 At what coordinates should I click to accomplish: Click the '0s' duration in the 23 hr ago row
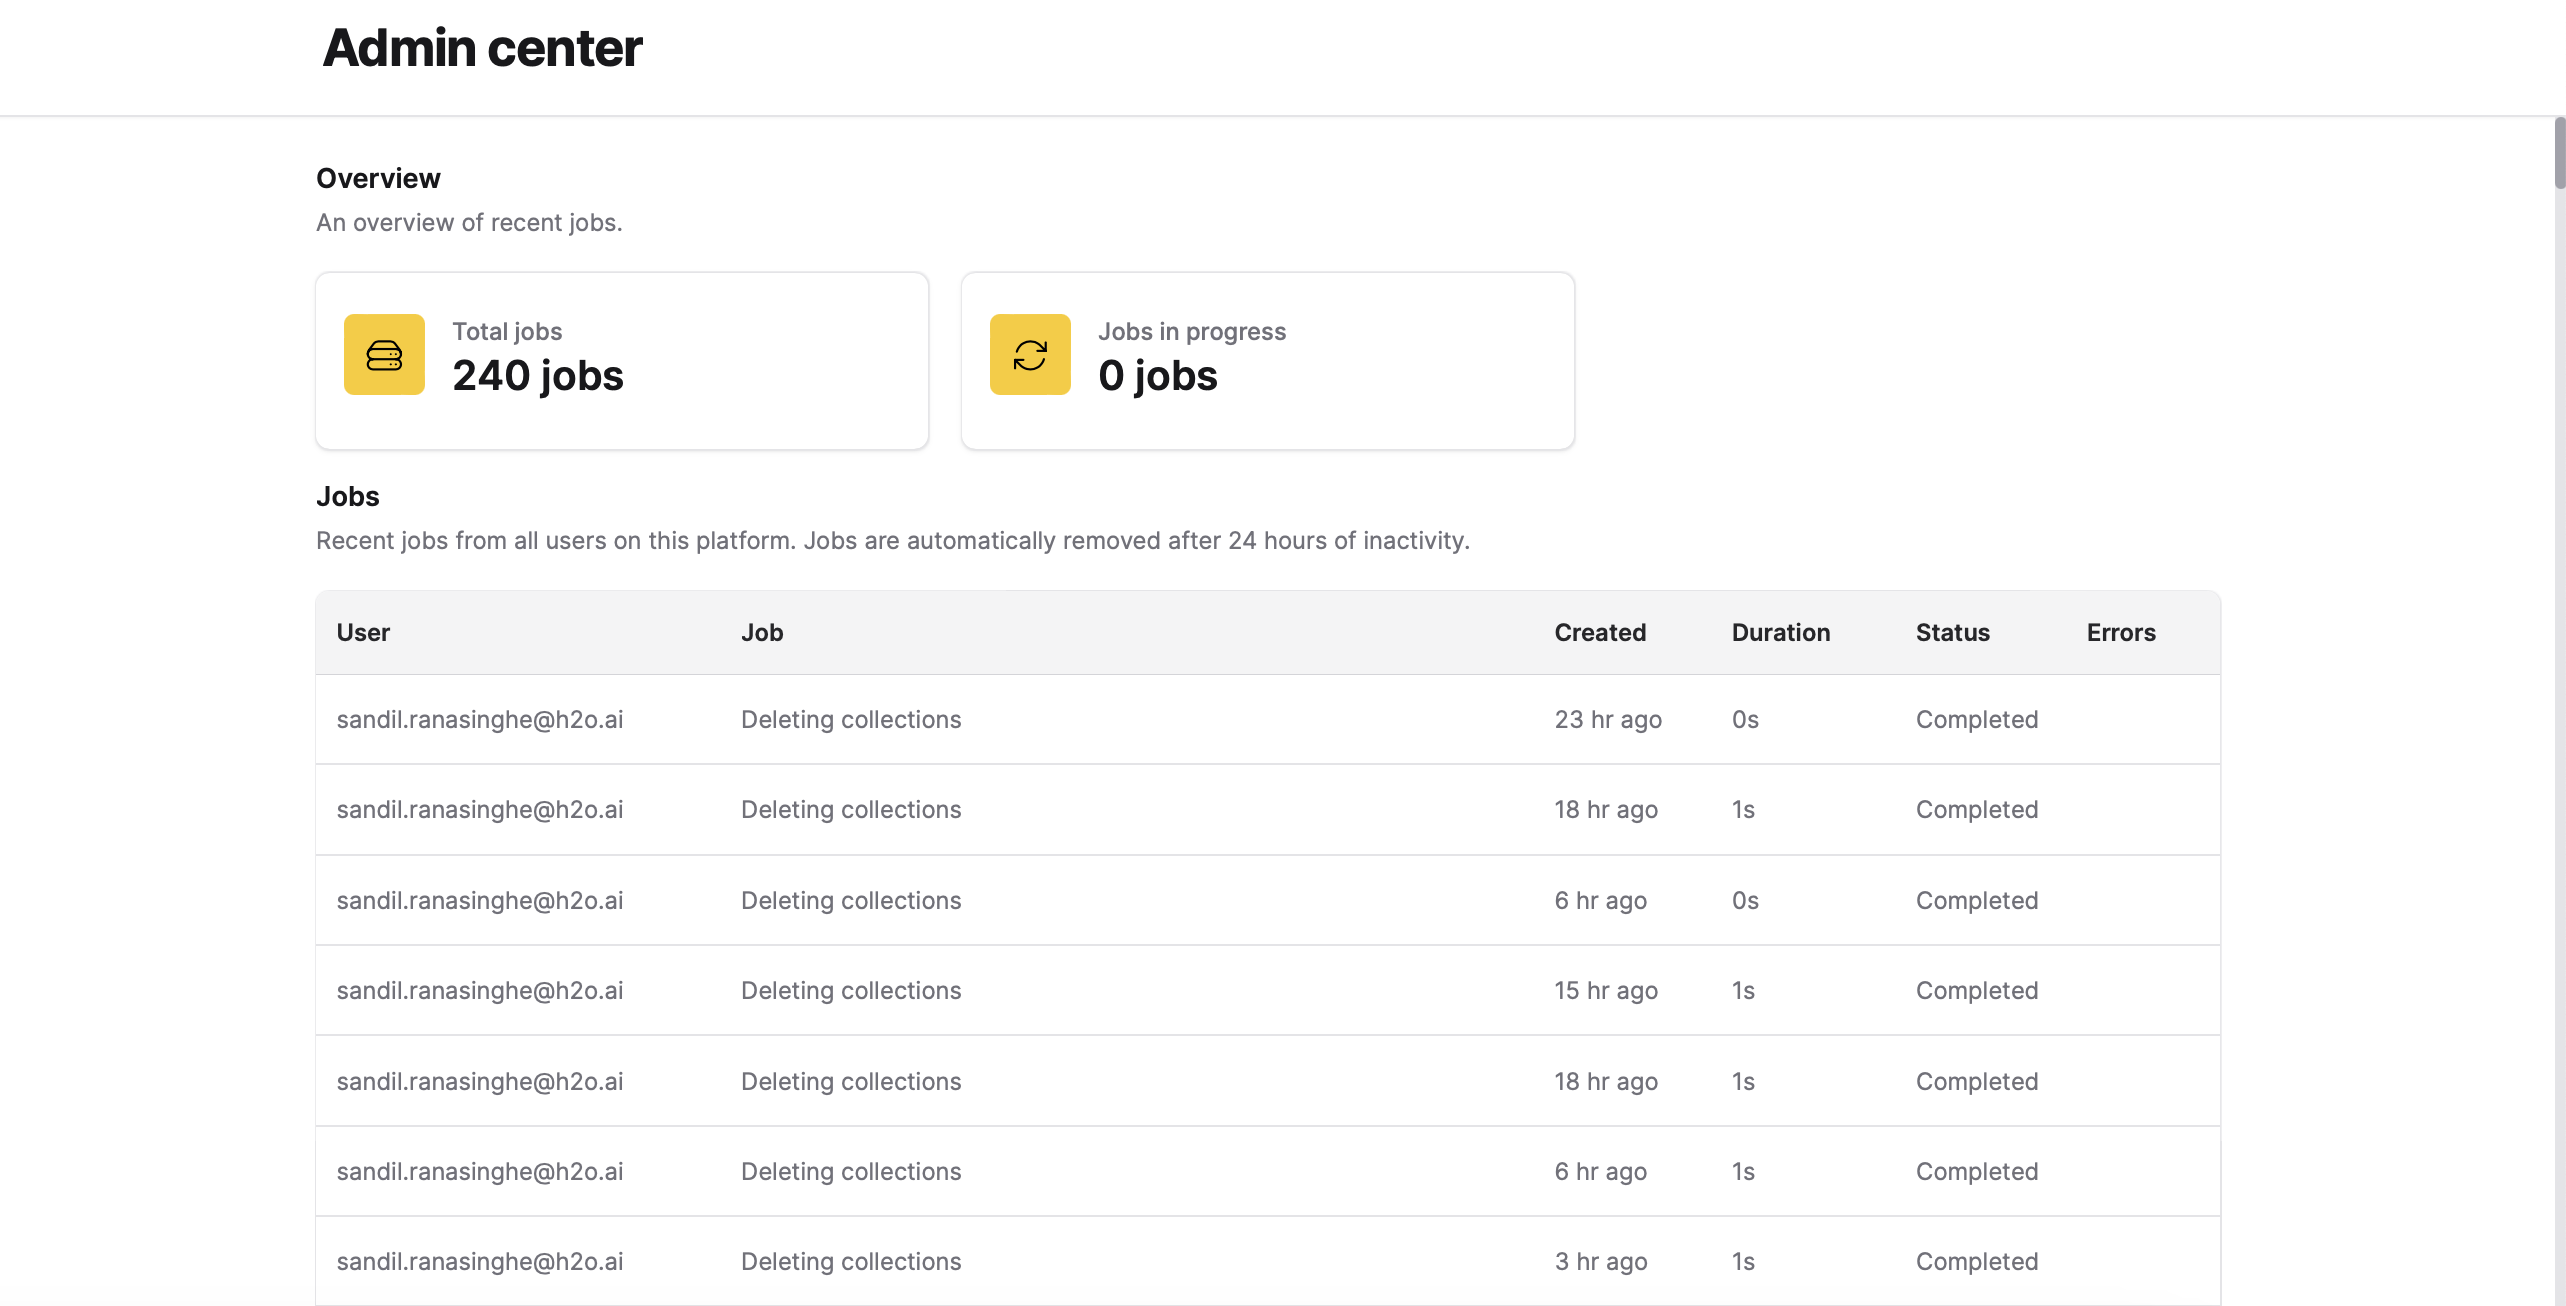(1745, 720)
